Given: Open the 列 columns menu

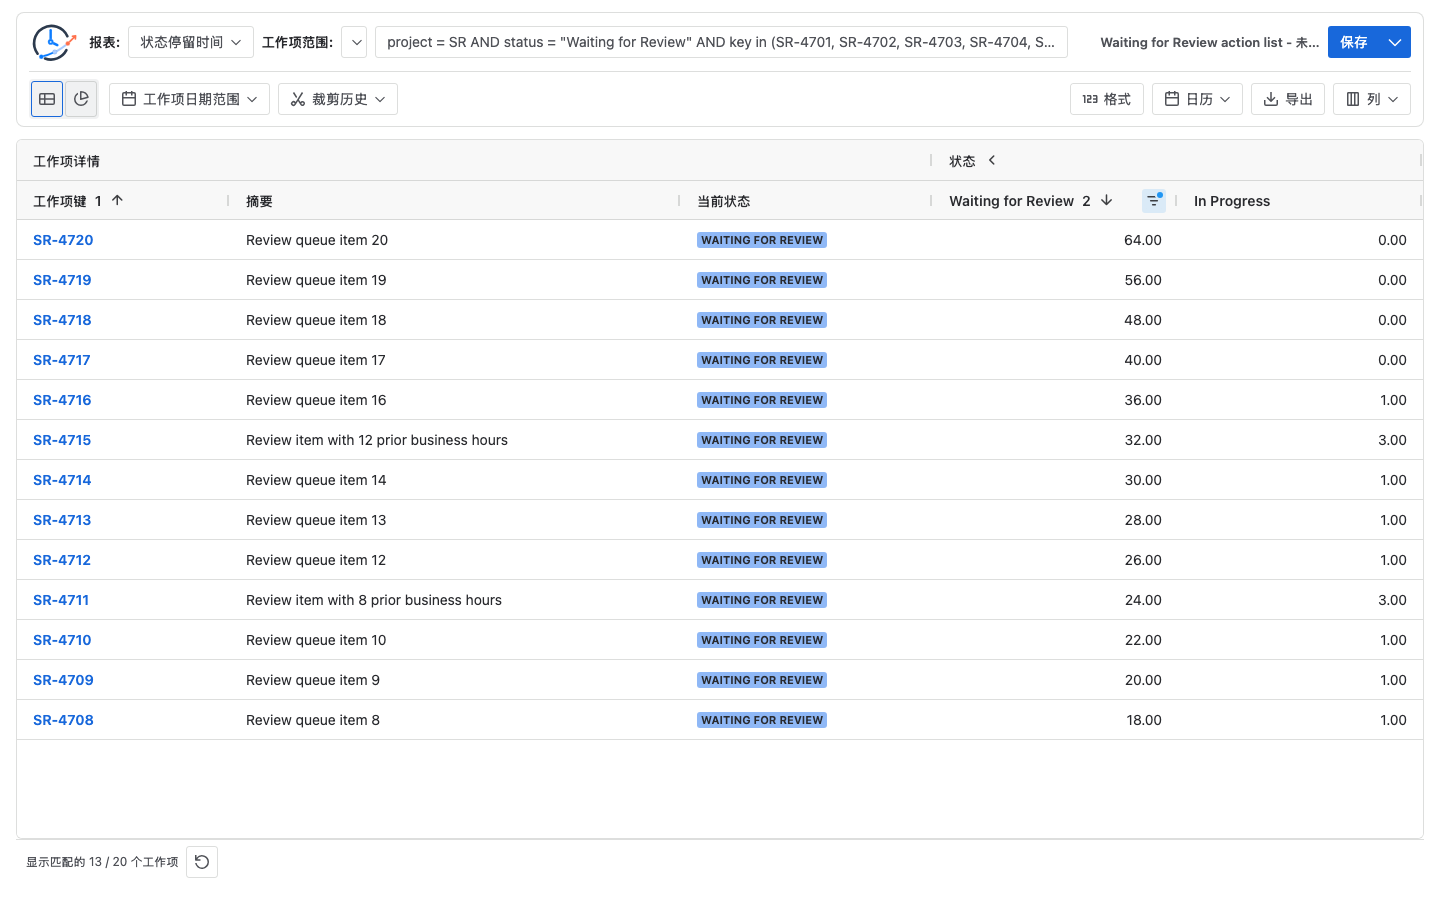Looking at the screenshot, I should (1372, 99).
